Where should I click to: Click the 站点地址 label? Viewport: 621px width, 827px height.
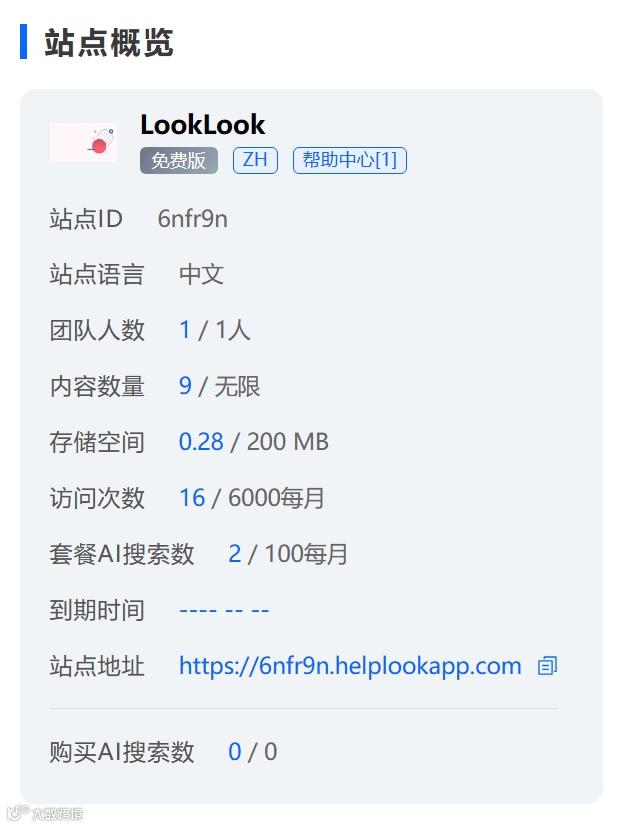(97, 666)
